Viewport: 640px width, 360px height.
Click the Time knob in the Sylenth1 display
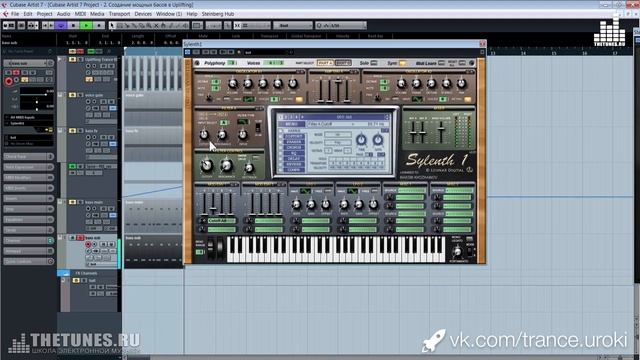coord(361,140)
